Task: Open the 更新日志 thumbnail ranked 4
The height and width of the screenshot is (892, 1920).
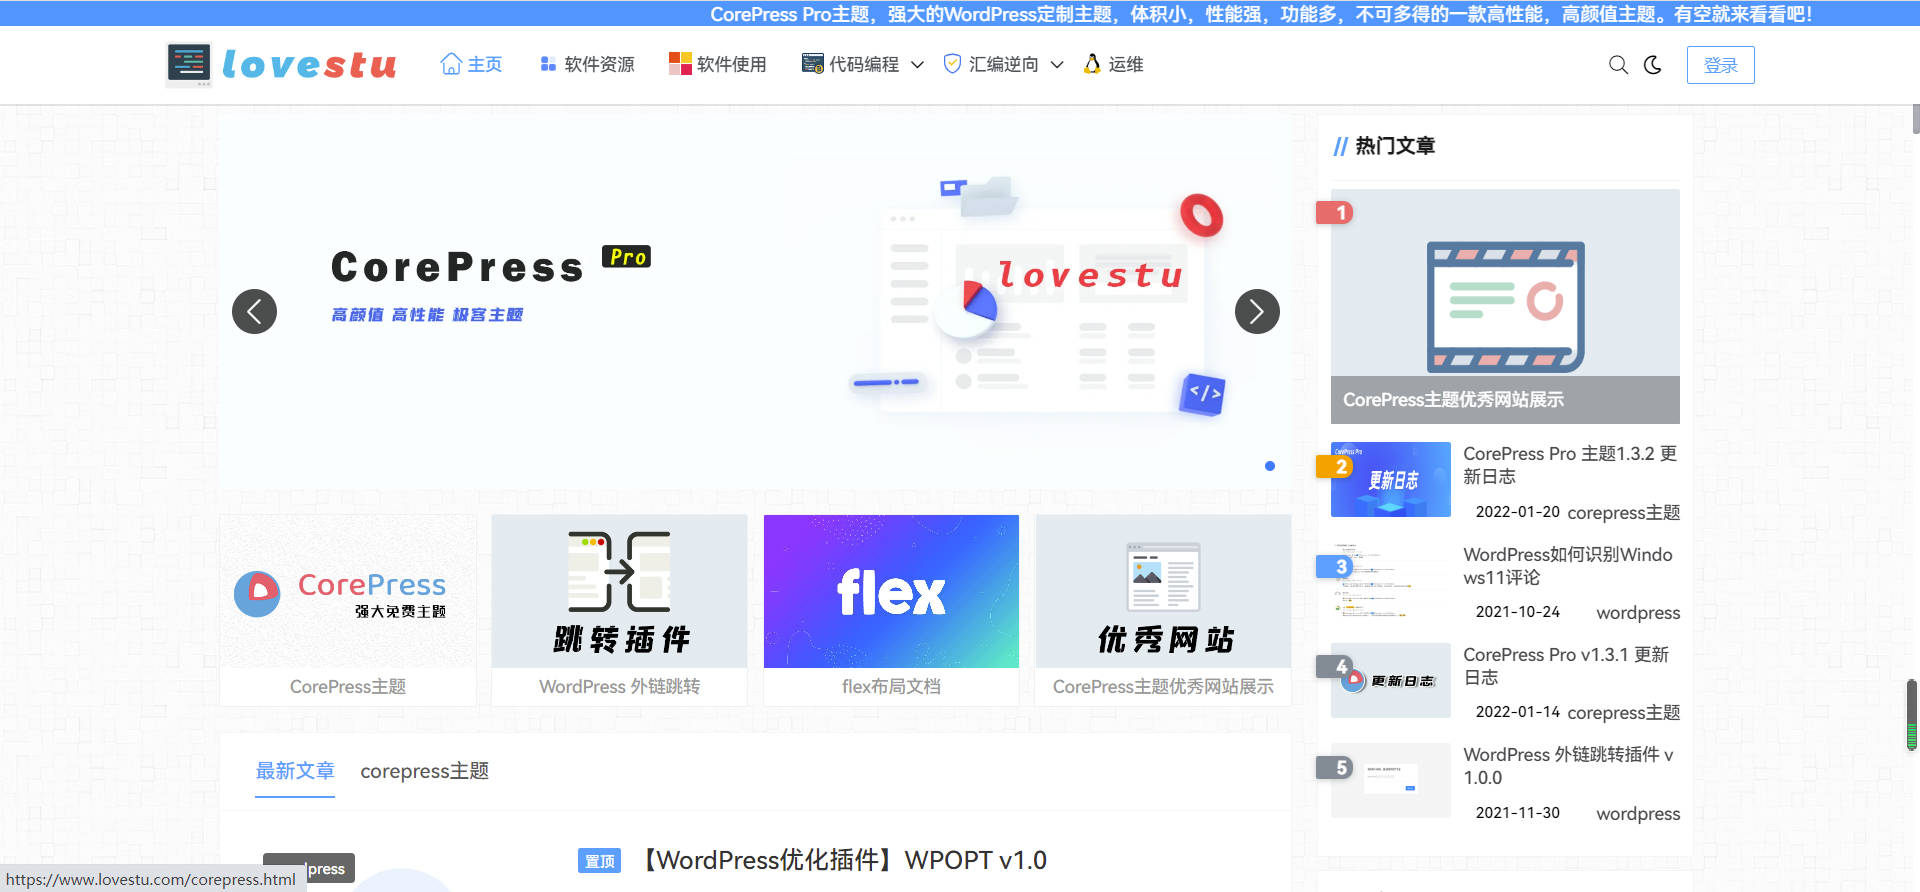Action: click(1391, 680)
